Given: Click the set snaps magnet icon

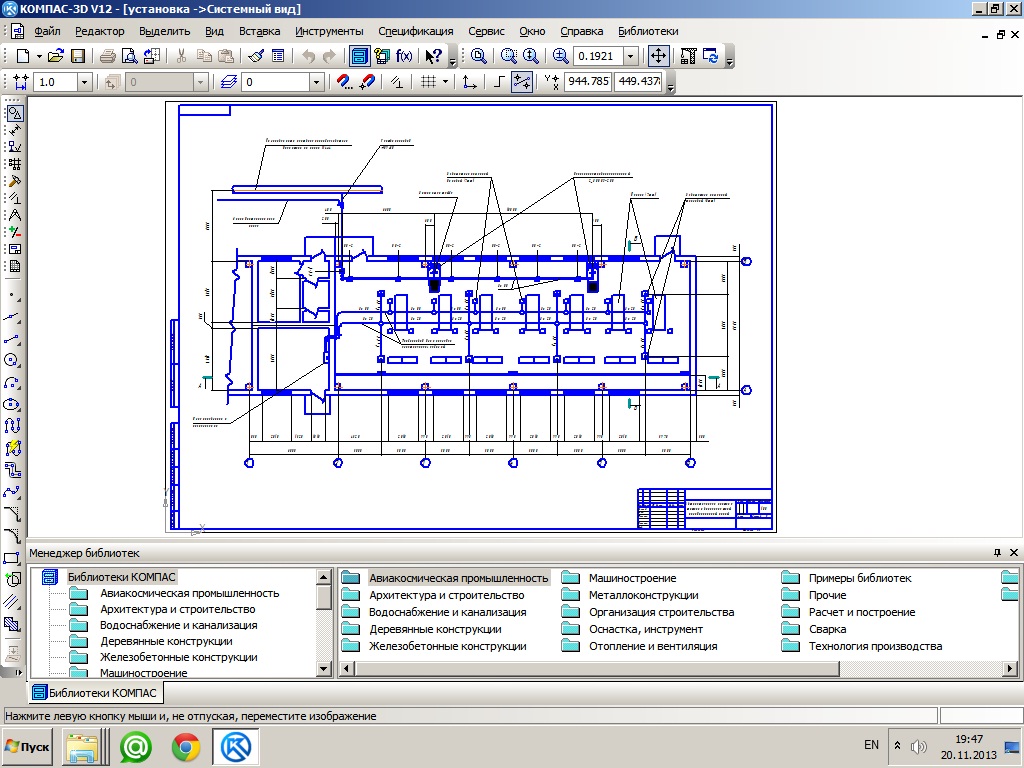Looking at the screenshot, I should pos(344,82).
